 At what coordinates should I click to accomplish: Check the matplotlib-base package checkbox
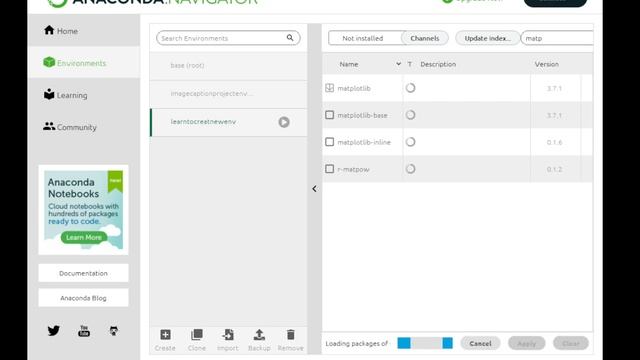point(329,115)
